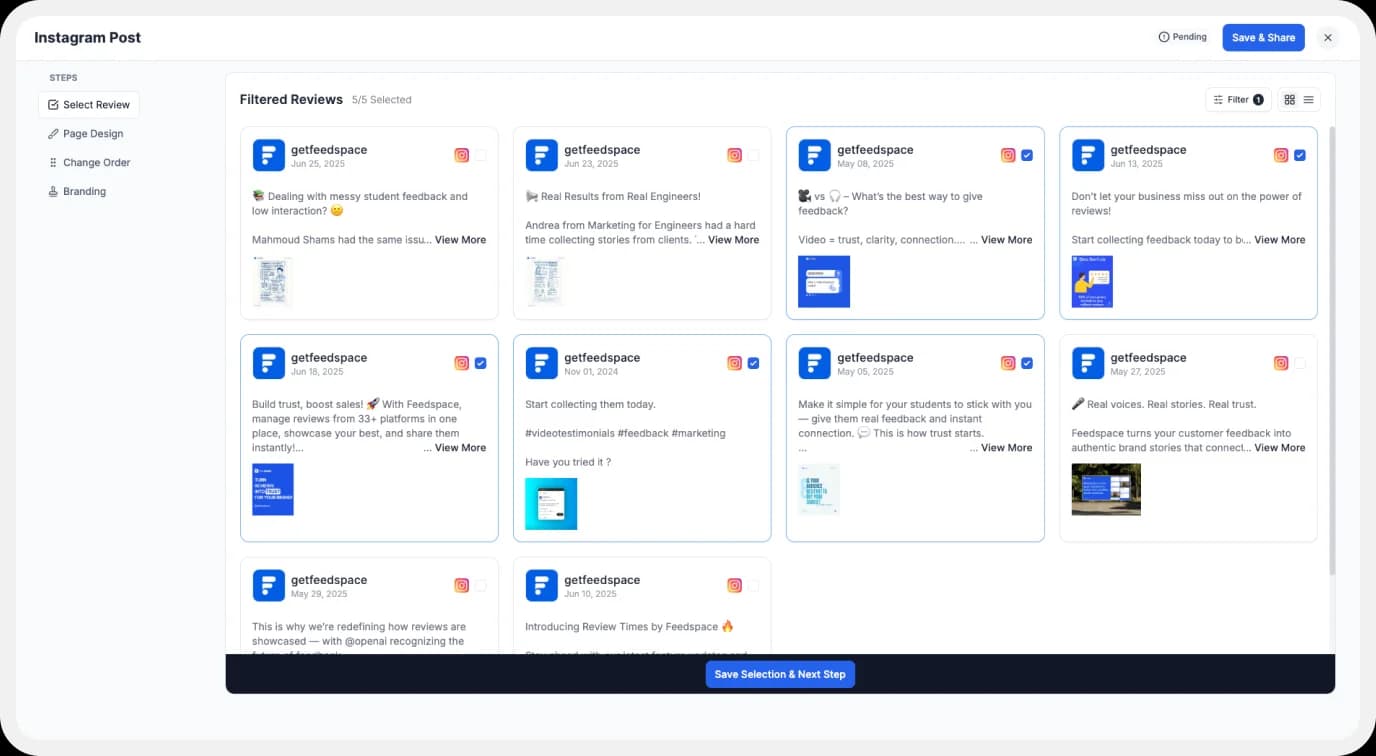Click Save Selection & Next Step
Viewport: 1376px width, 756px height.
coord(780,674)
